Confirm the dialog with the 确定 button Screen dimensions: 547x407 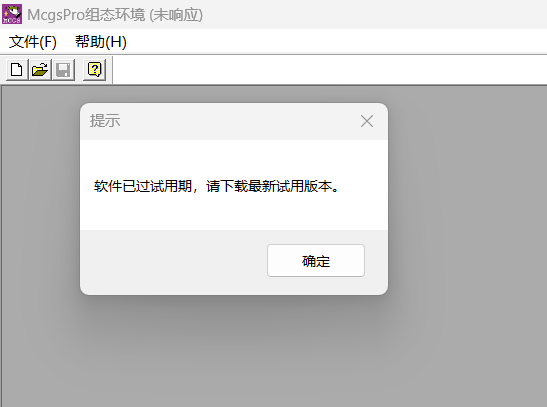pos(316,261)
